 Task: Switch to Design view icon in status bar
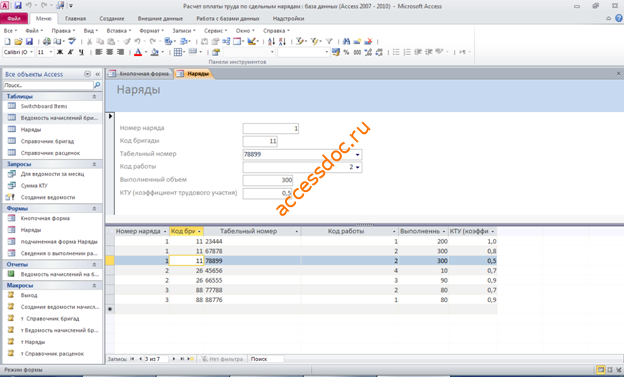click(618, 370)
